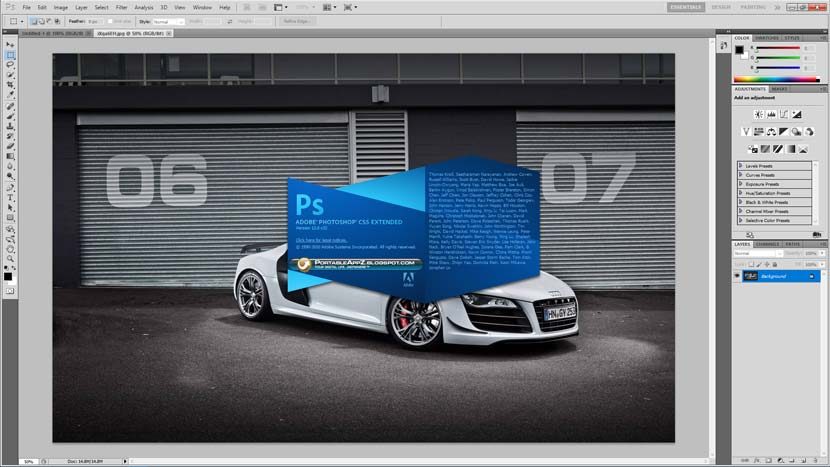Click the Refine Edge button
Screen dimensions: 830x467
coord(296,22)
